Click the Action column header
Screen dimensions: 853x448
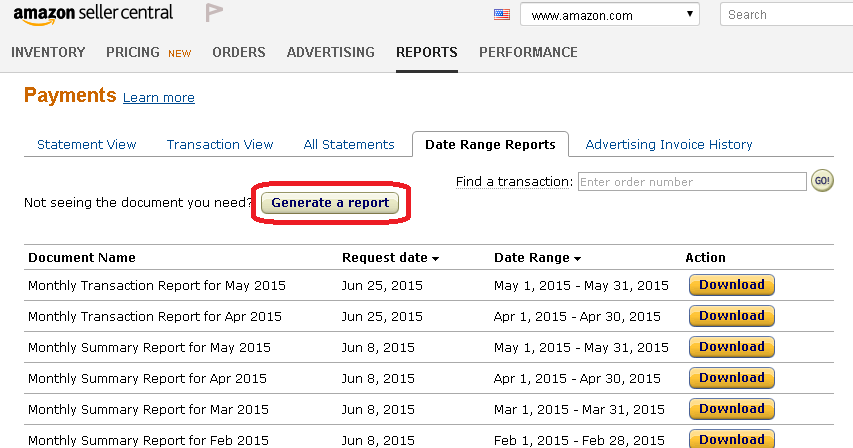705,258
